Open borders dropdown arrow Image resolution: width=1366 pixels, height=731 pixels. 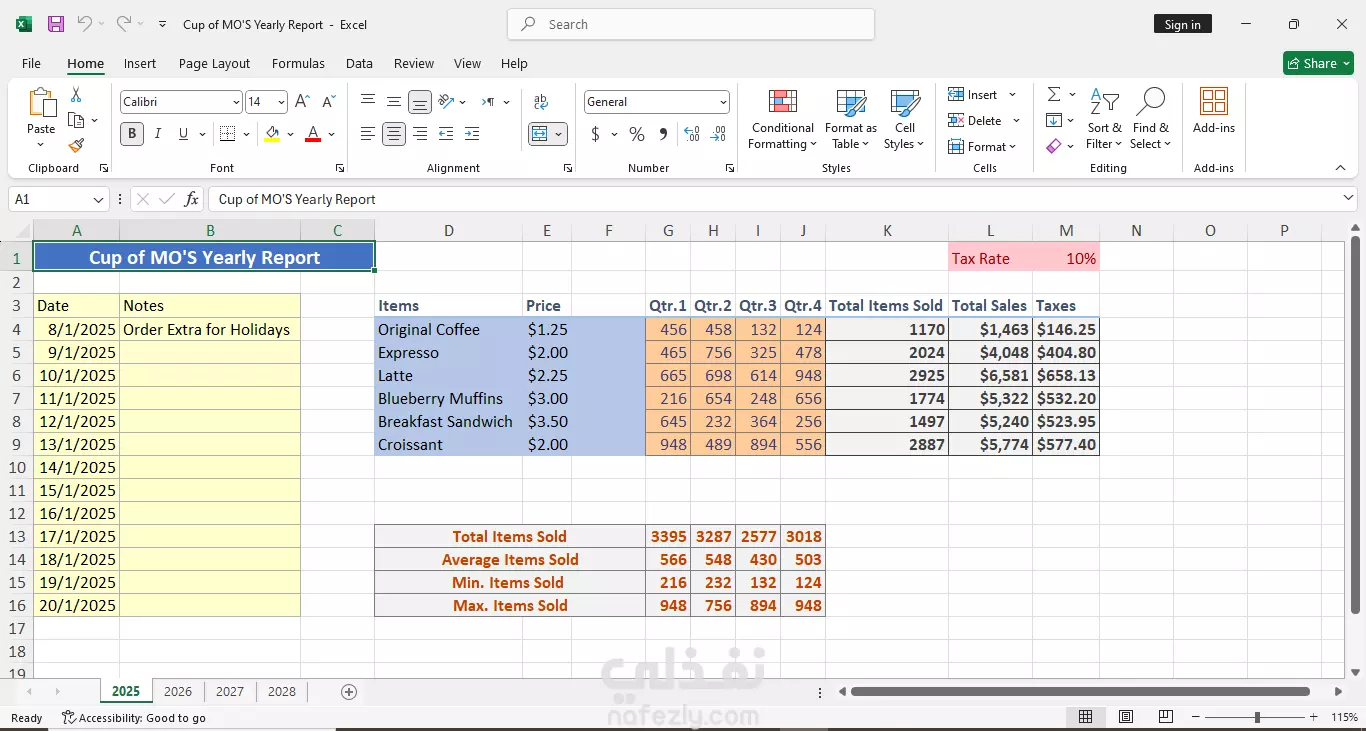pyautogui.click(x=246, y=134)
